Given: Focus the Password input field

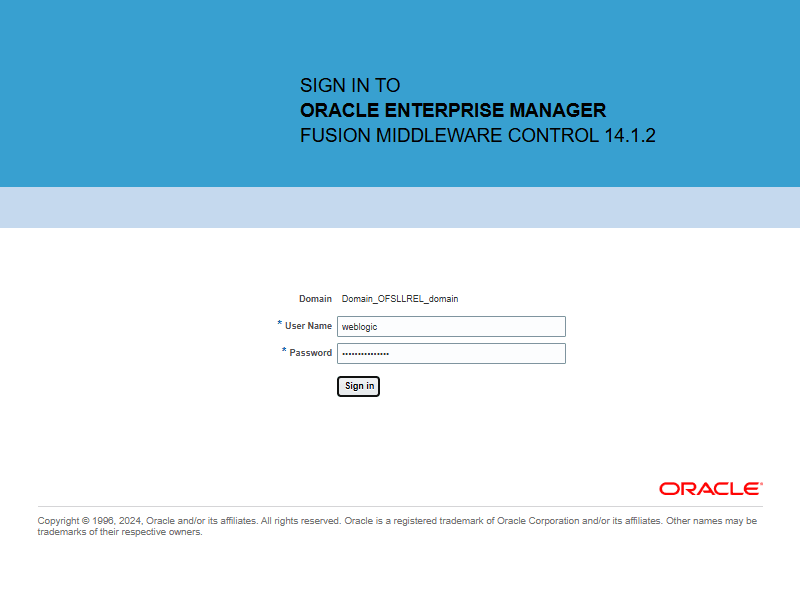Looking at the screenshot, I should point(451,354).
